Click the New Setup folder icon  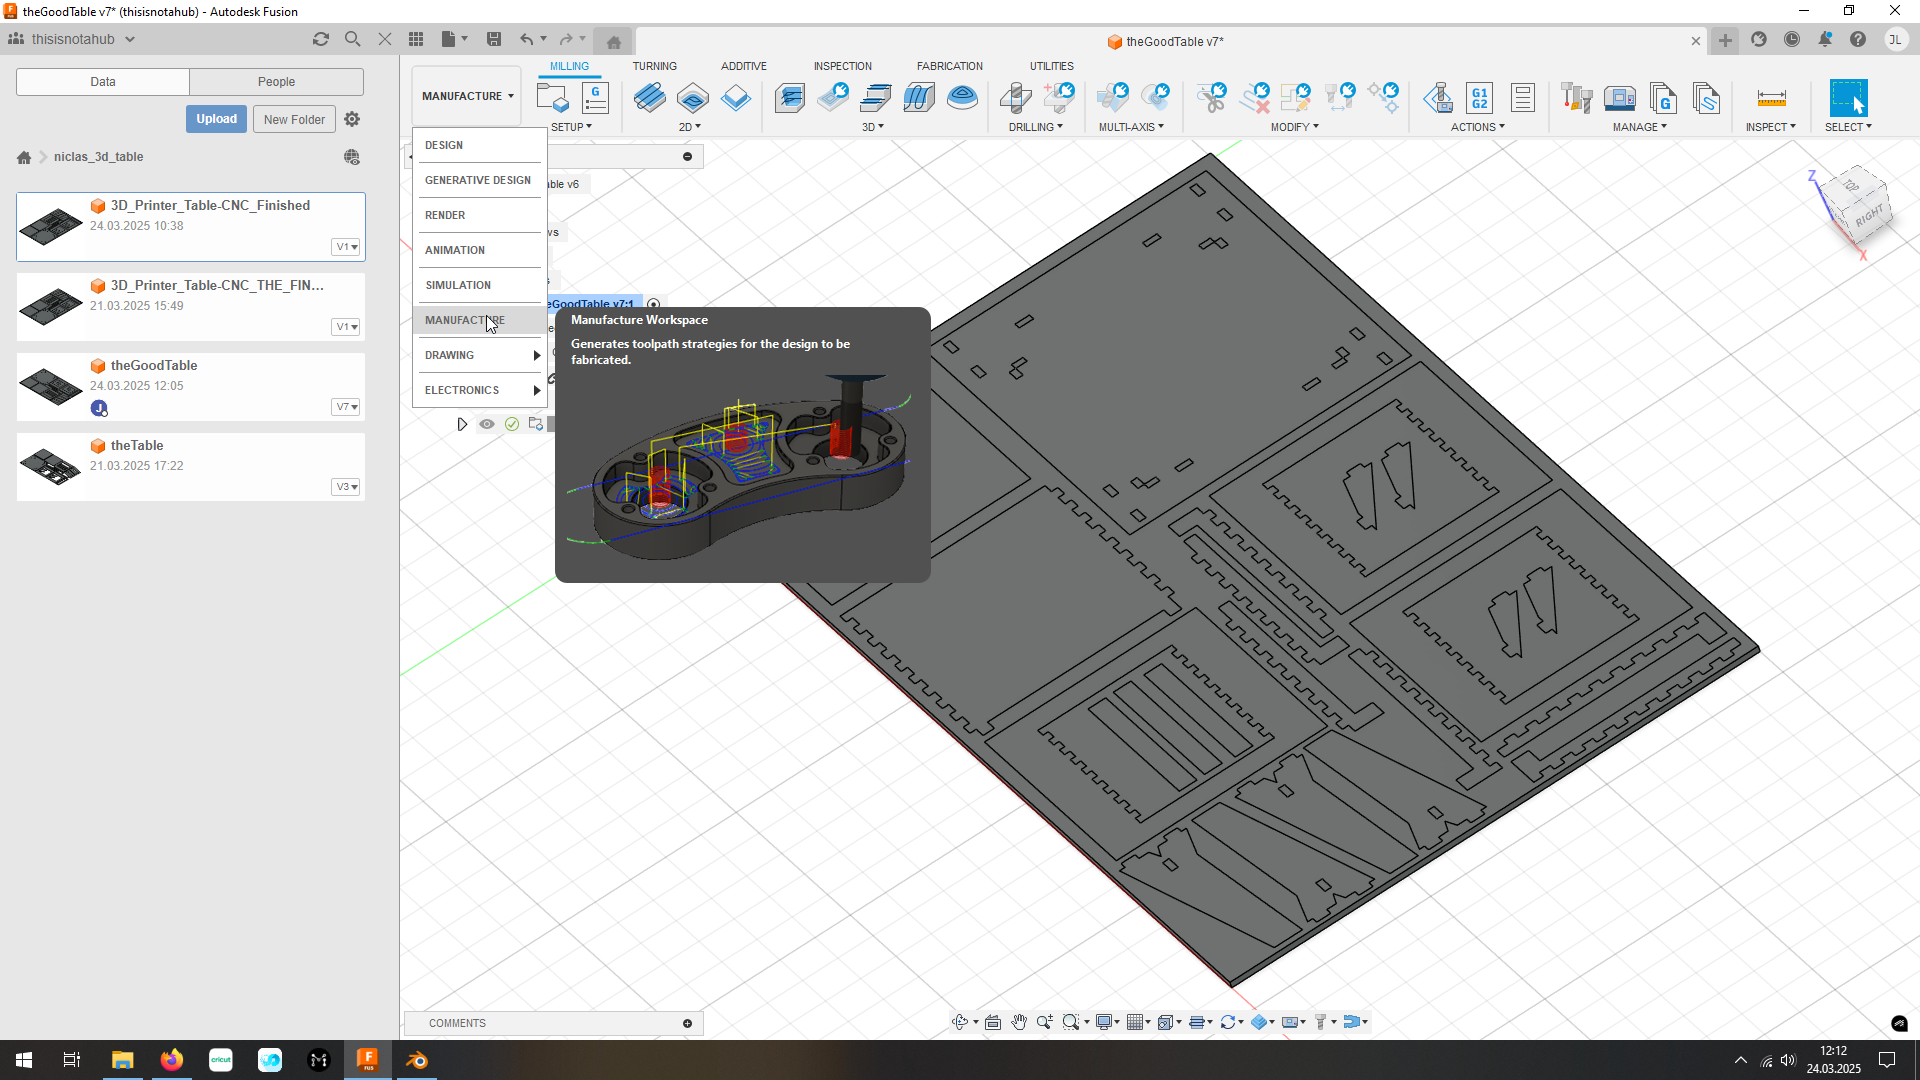point(552,98)
